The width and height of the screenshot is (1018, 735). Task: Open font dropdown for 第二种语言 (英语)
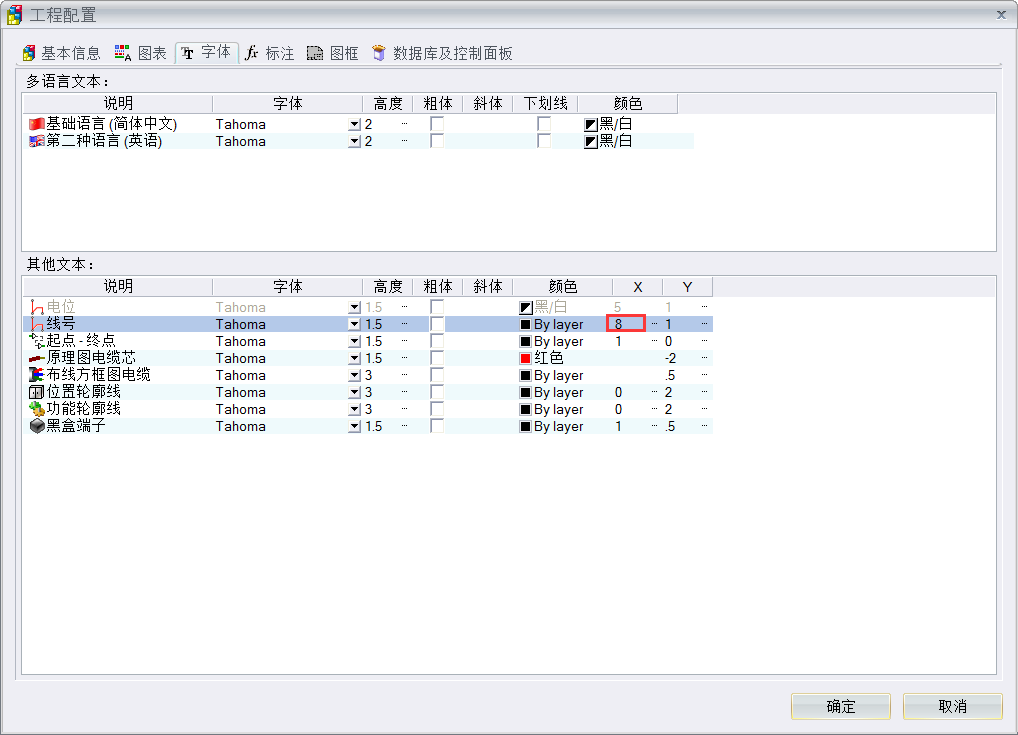354,141
